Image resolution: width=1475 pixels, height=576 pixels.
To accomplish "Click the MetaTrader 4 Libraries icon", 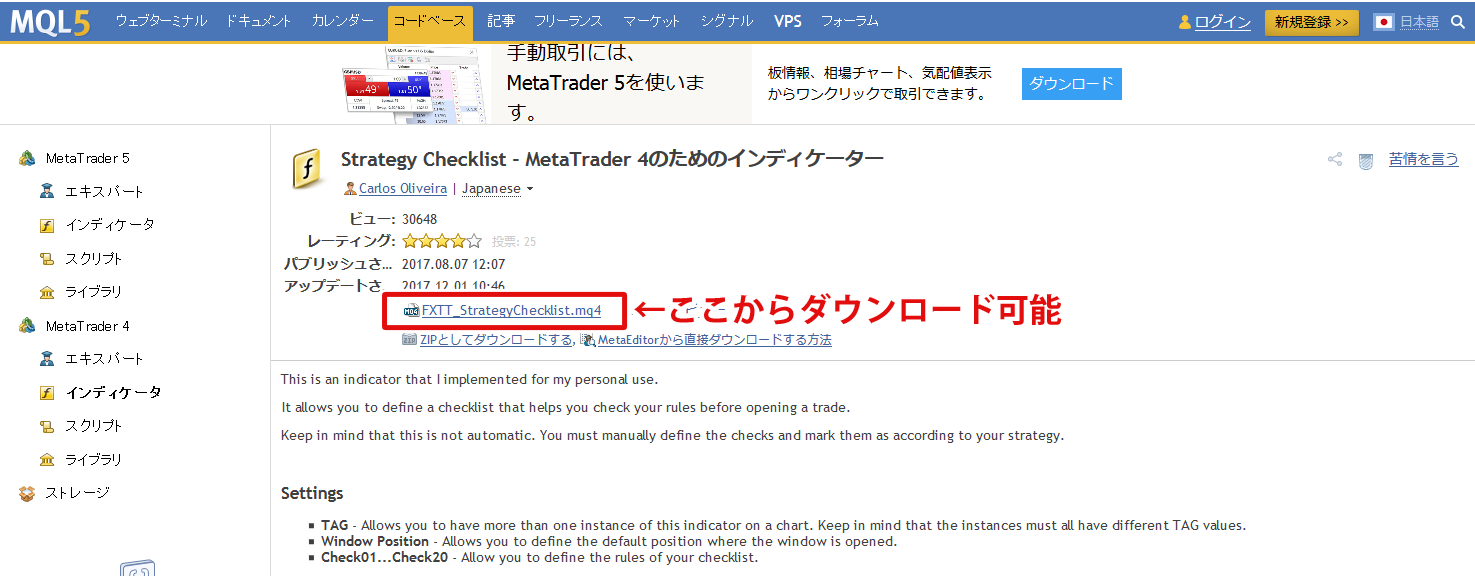I will tap(46, 460).
